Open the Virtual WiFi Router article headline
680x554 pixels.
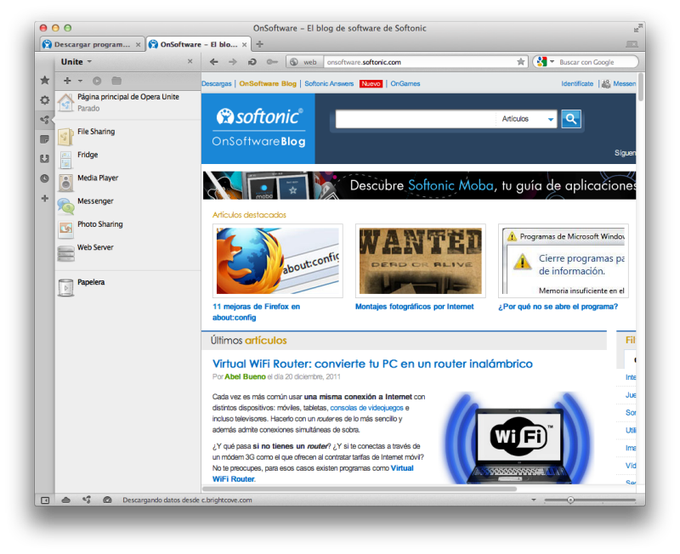point(372,364)
